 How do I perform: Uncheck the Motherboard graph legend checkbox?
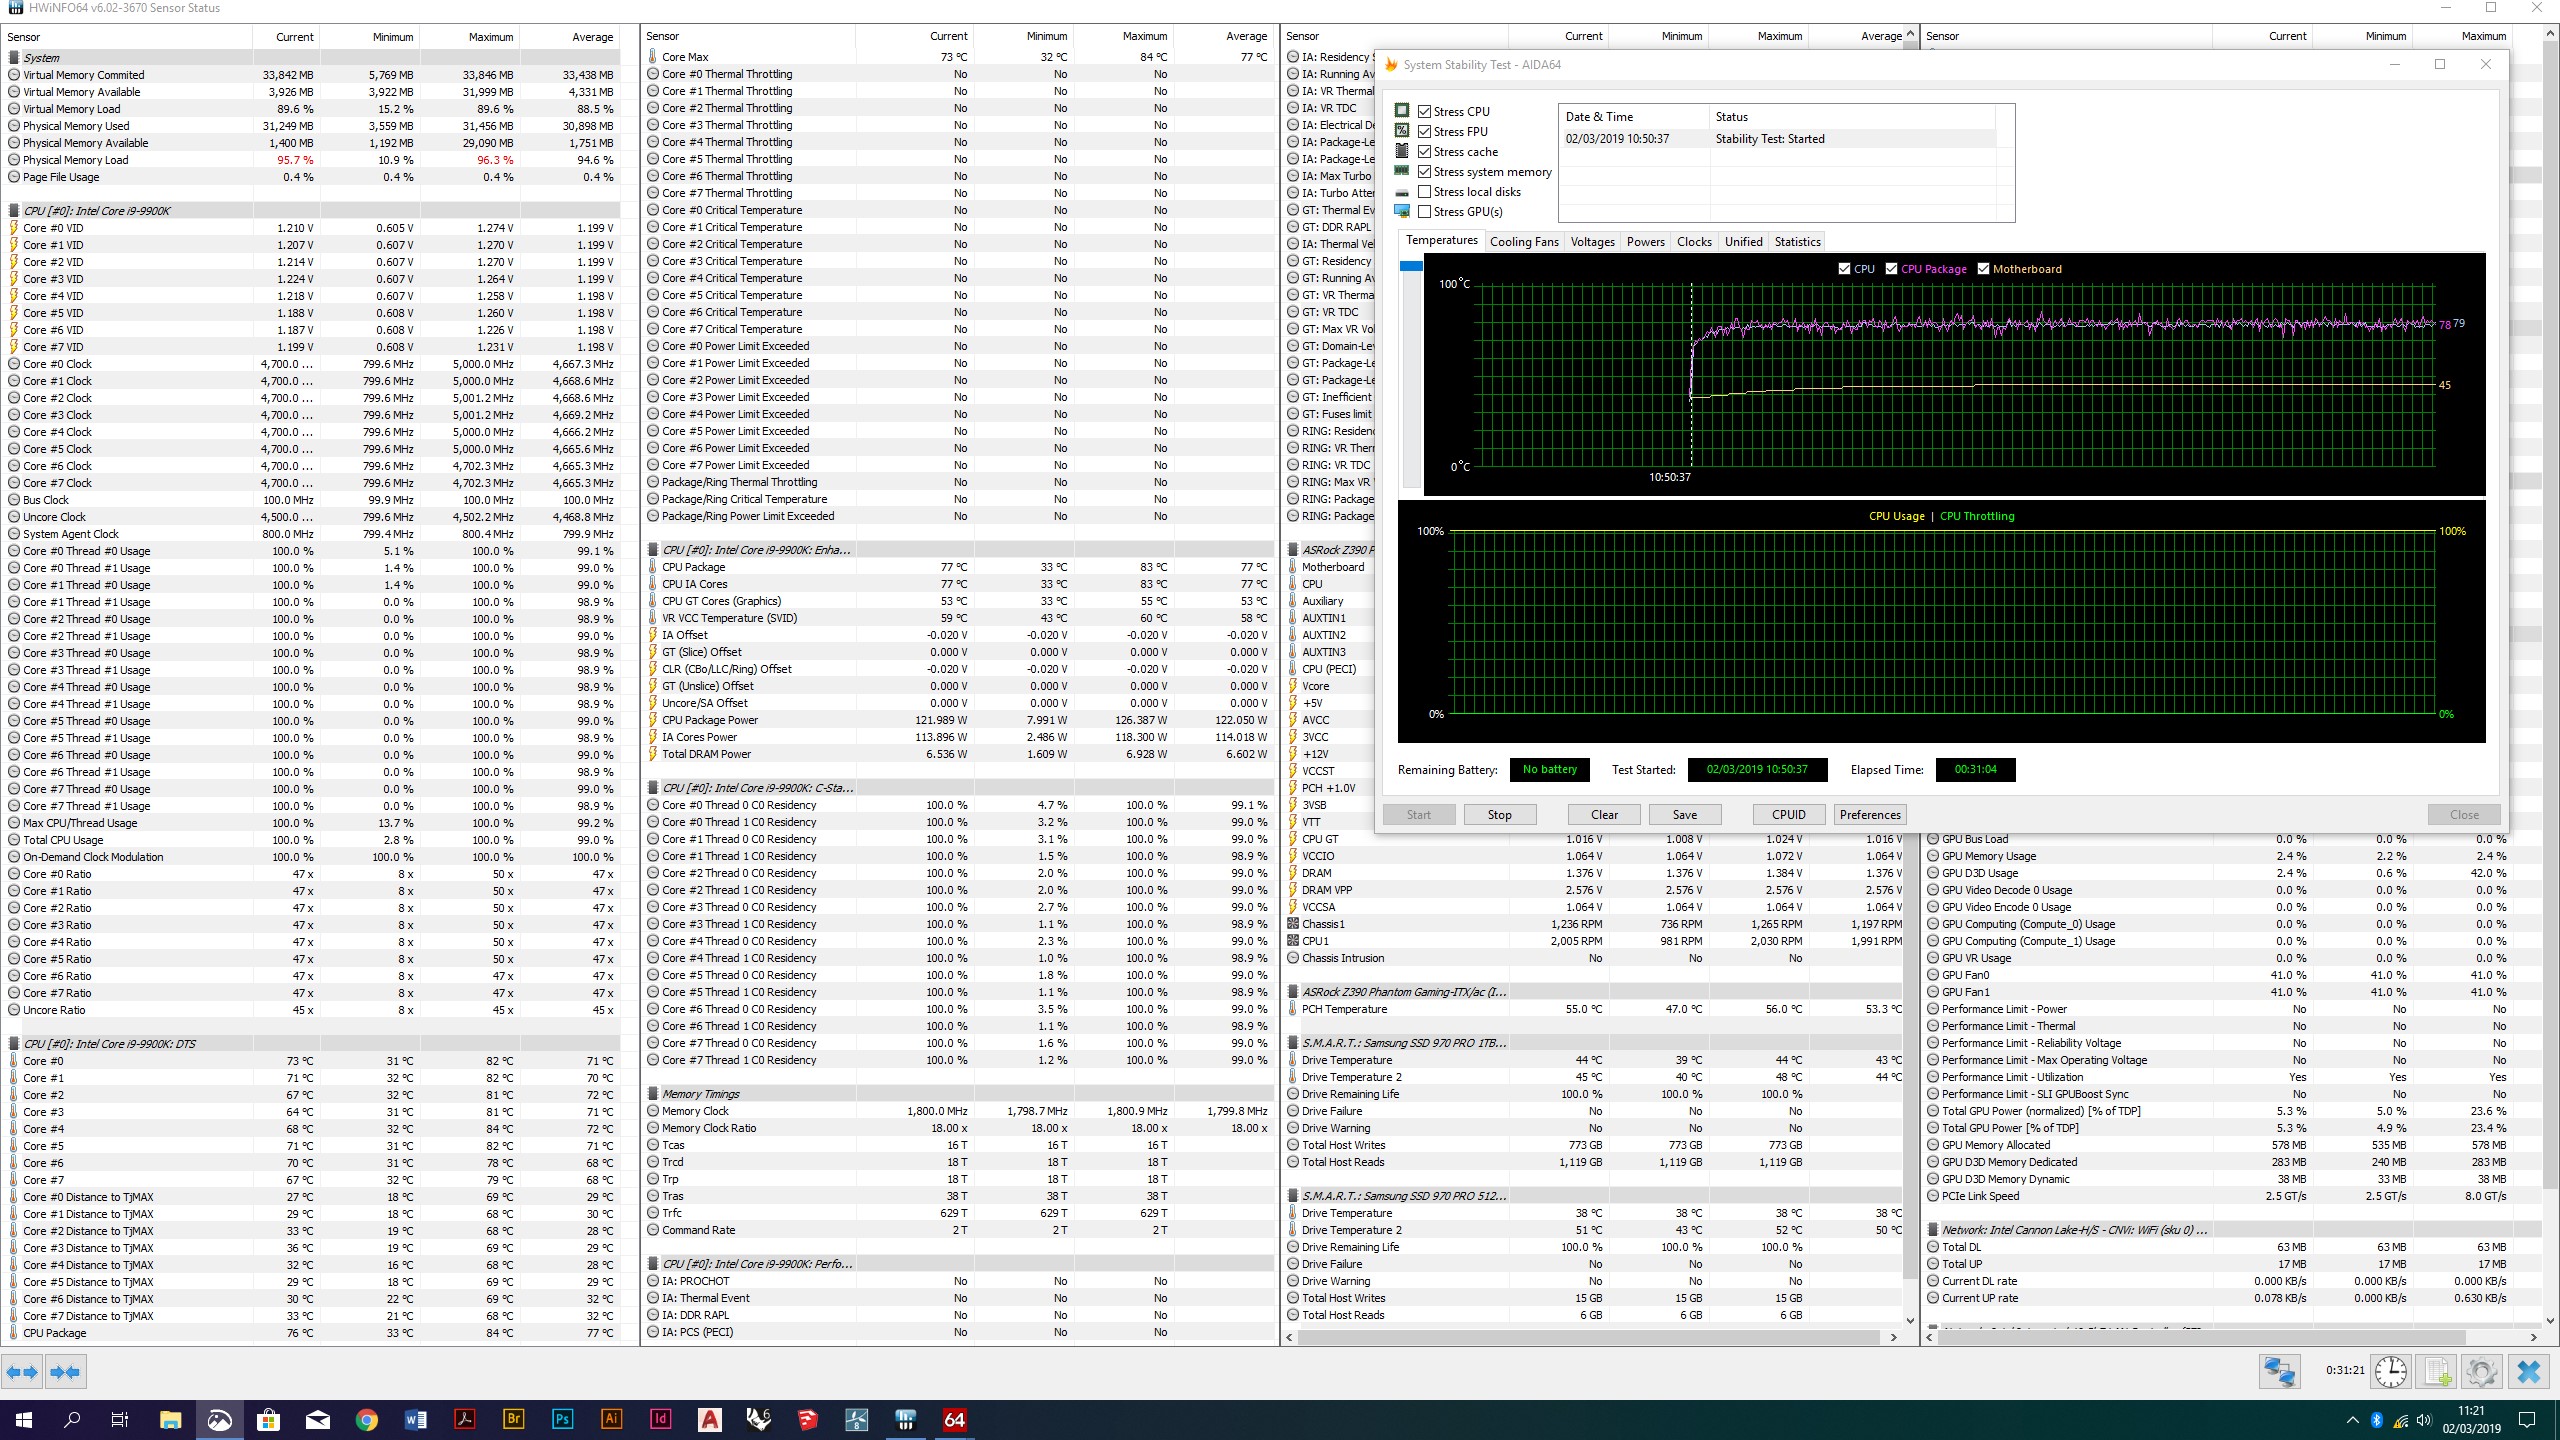point(1983,269)
